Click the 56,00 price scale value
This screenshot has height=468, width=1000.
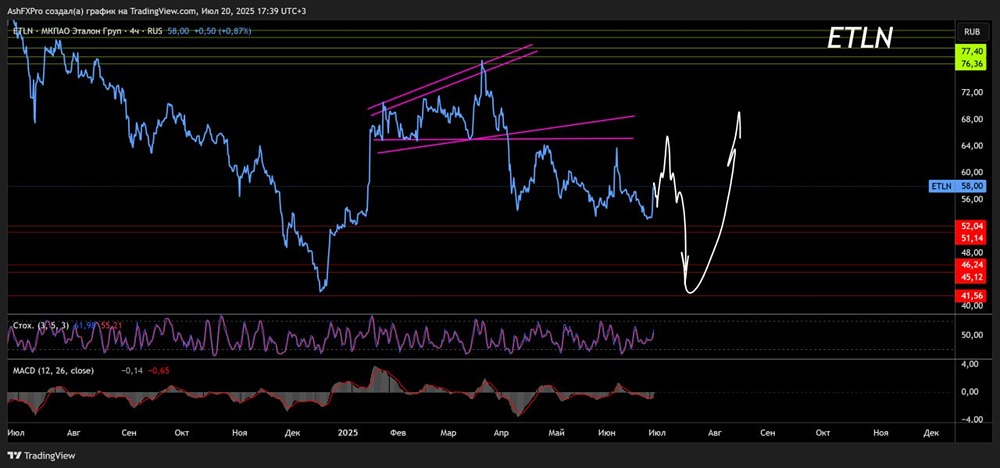[972, 199]
